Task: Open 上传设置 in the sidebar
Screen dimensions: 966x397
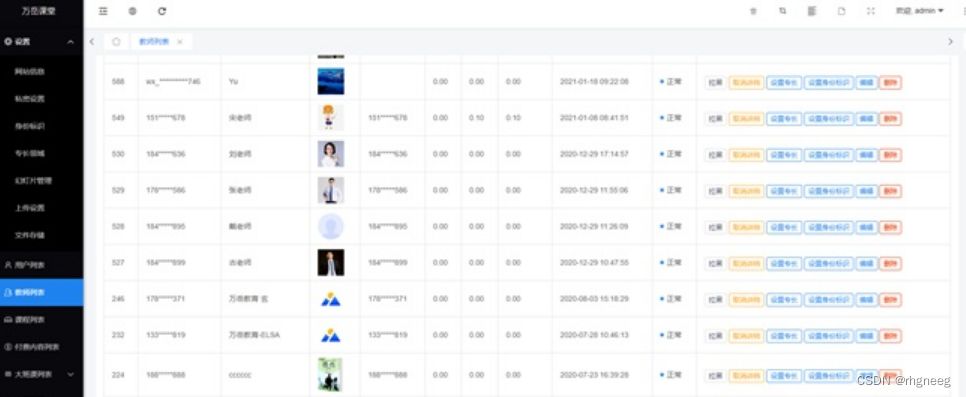Action: click(30, 208)
